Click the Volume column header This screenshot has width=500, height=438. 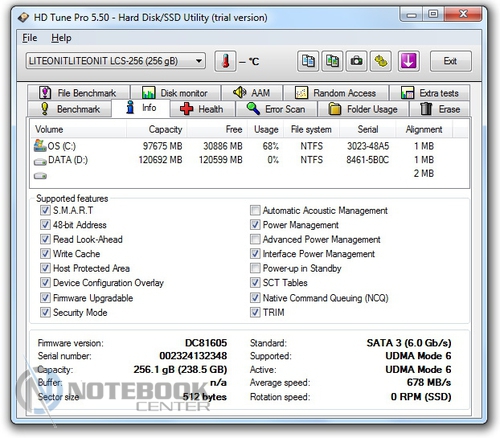[78, 129]
